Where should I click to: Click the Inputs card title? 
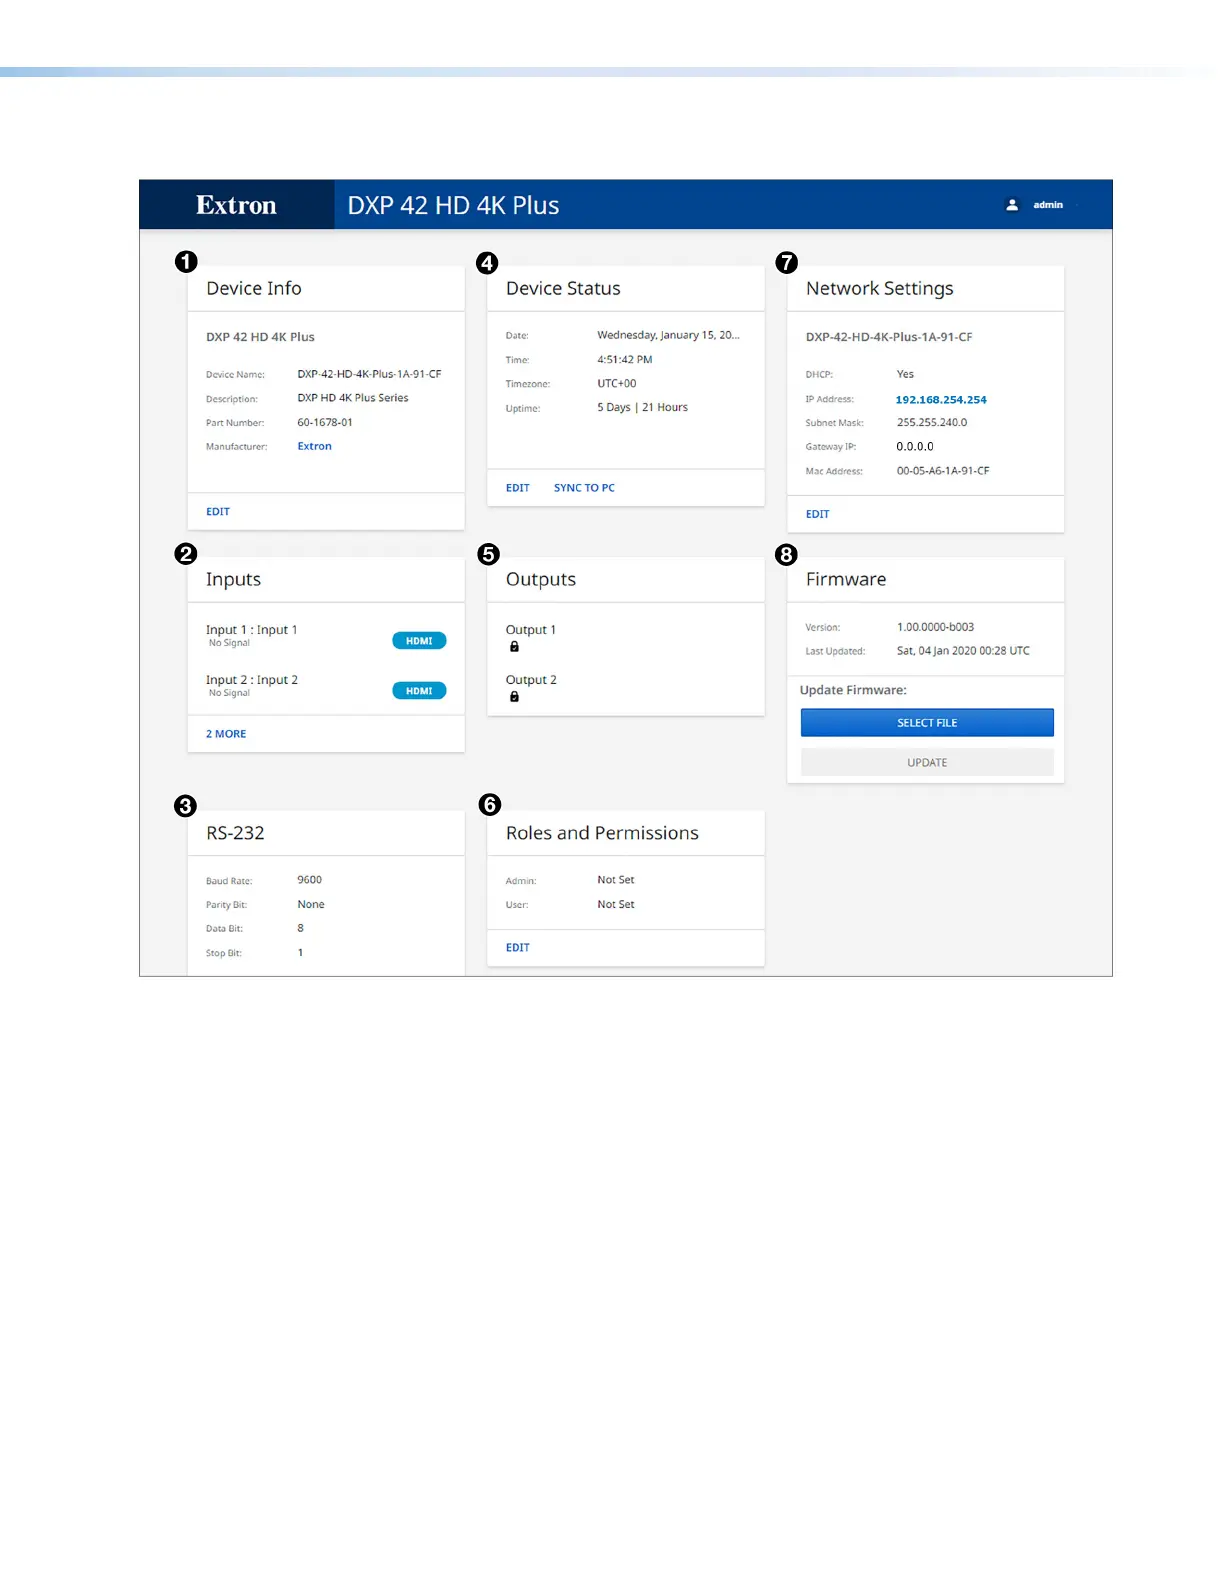[233, 580]
